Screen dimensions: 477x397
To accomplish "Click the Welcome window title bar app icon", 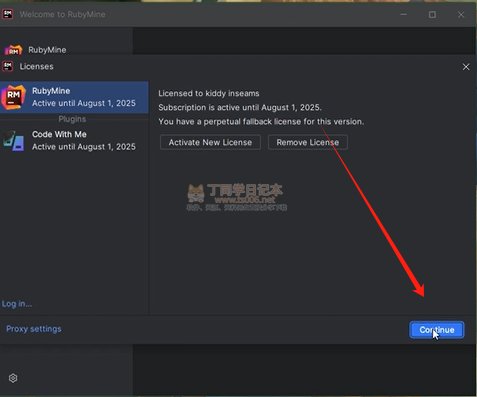I will coord(8,14).
